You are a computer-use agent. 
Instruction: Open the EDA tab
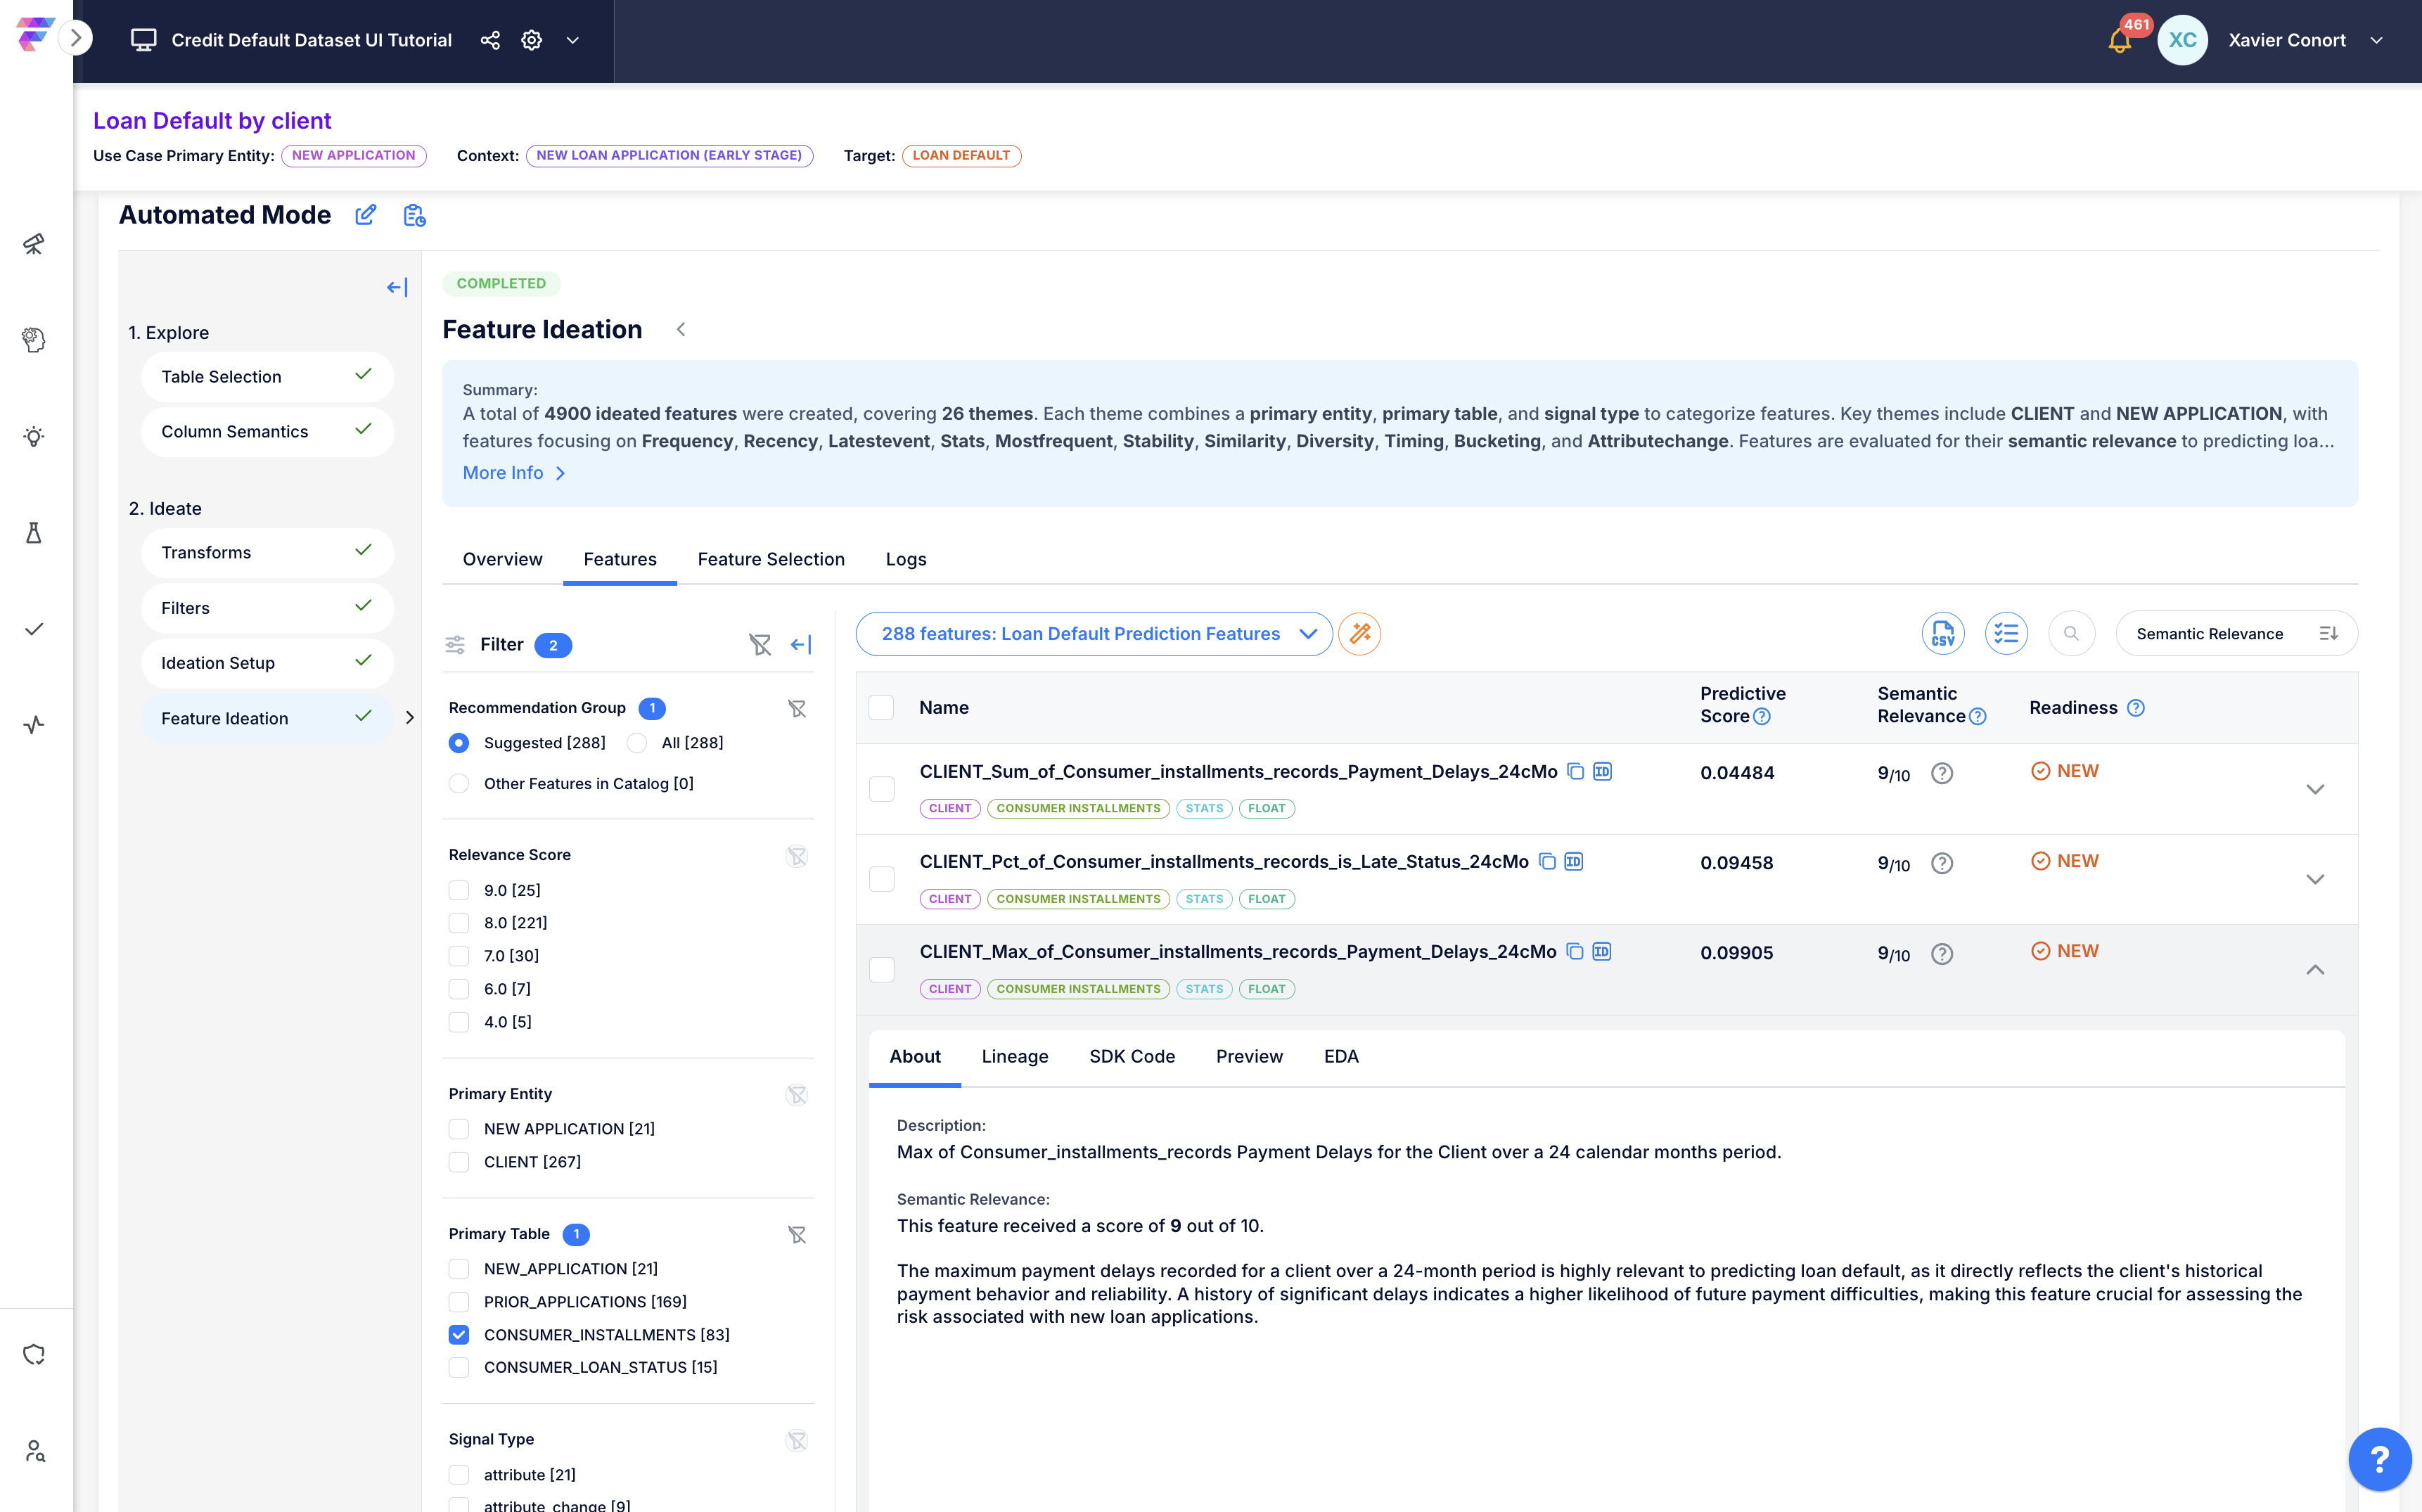(x=1341, y=1056)
